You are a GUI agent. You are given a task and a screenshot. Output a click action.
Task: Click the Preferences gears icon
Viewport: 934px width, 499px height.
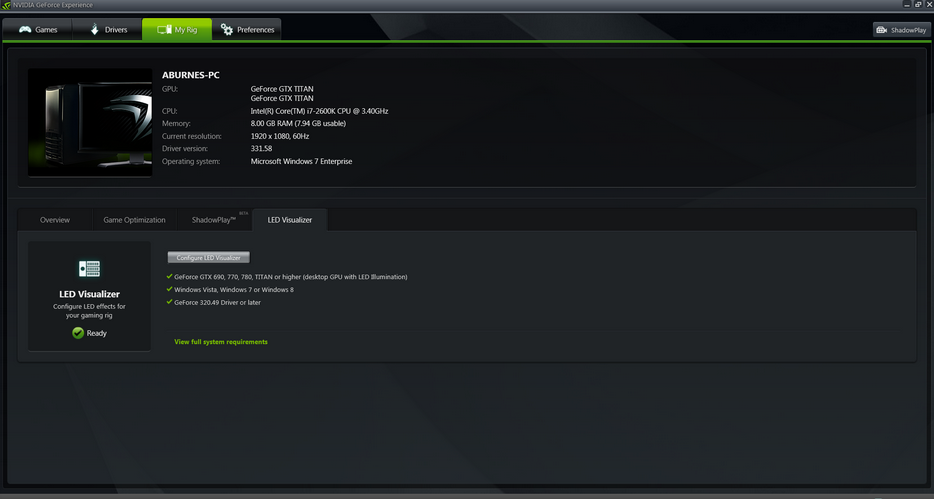click(x=227, y=29)
